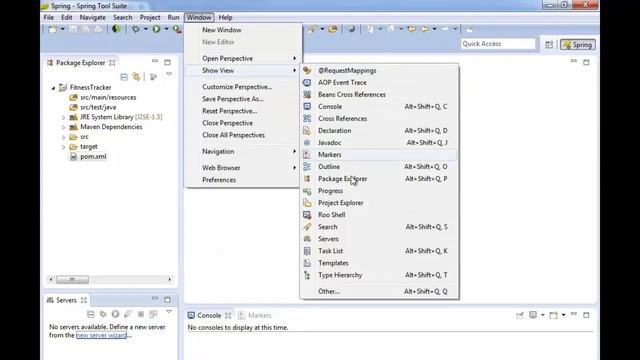Expand the JRE System Library node
Image resolution: width=640 pixels, height=360 pixels.
pyautogui.click(x=63, y=118)
